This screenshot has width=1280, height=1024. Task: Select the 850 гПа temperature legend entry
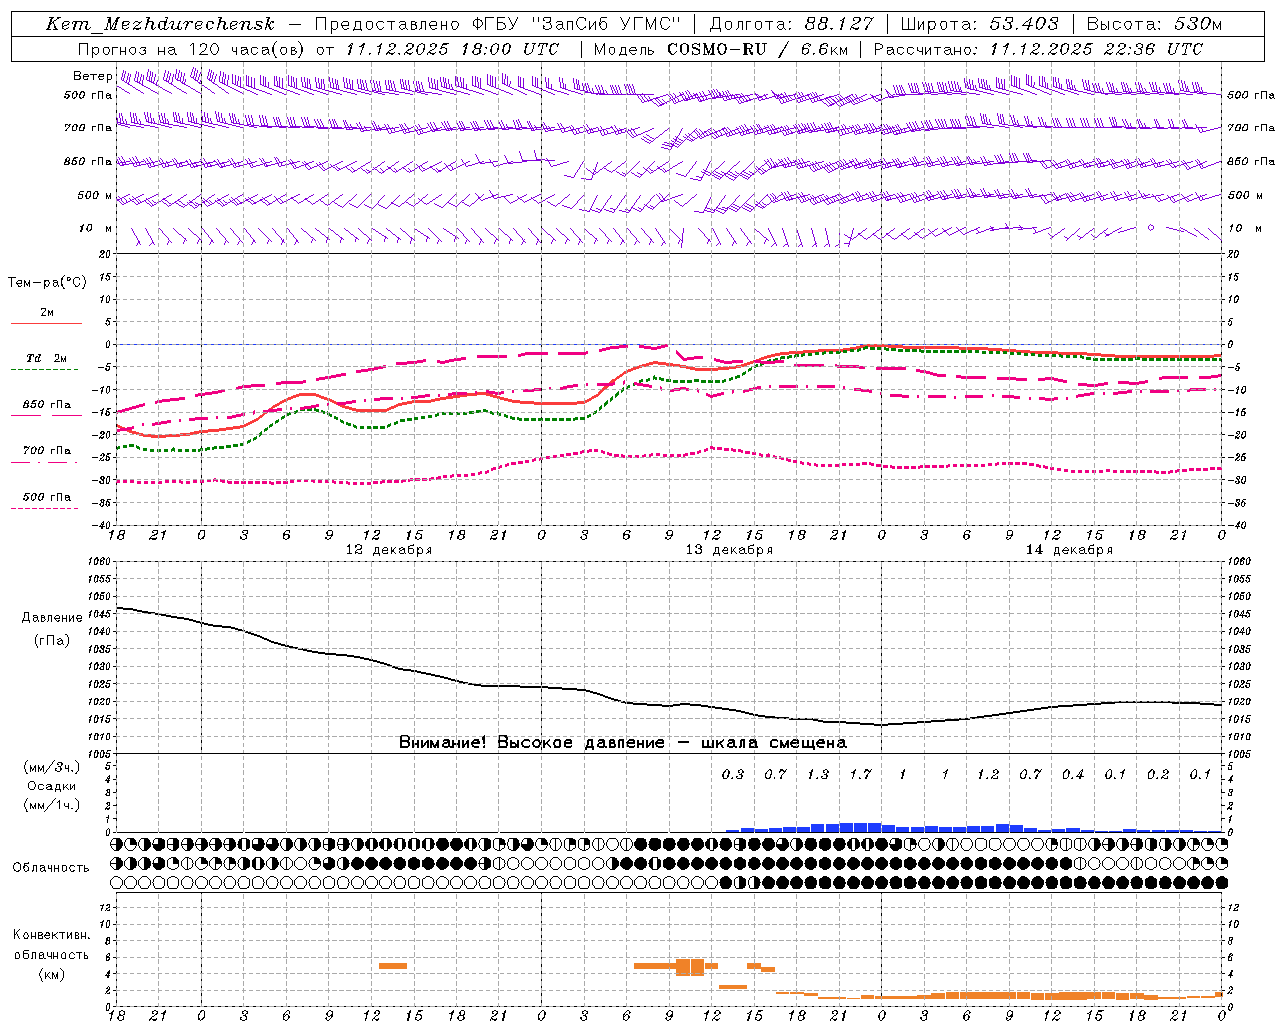(x=46, y=405)
